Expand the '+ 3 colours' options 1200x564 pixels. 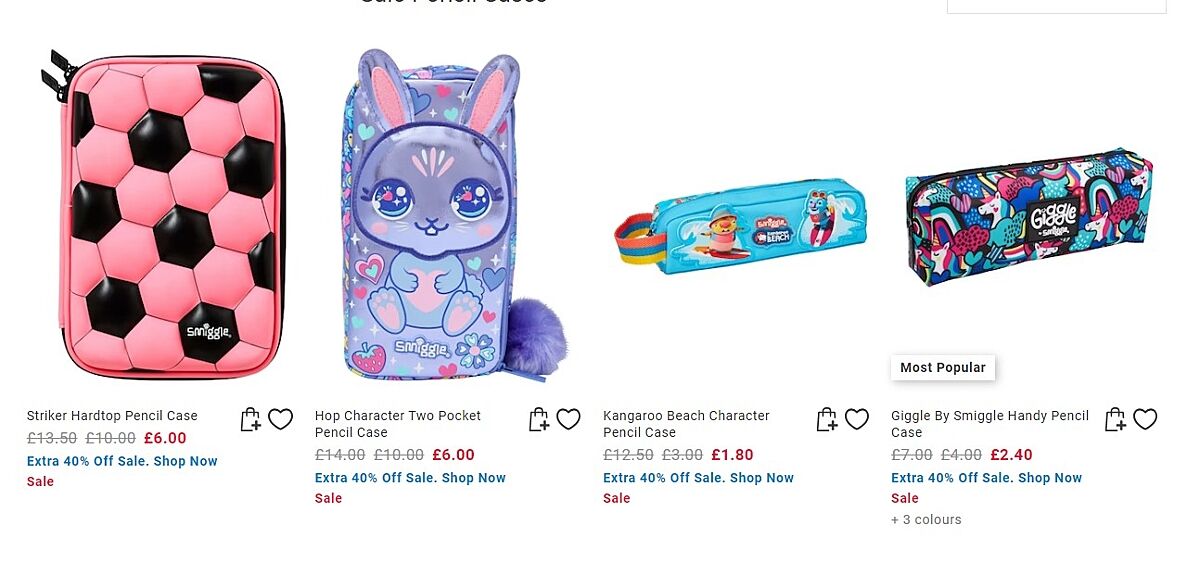pyautogui.click(x=926, y=520)
